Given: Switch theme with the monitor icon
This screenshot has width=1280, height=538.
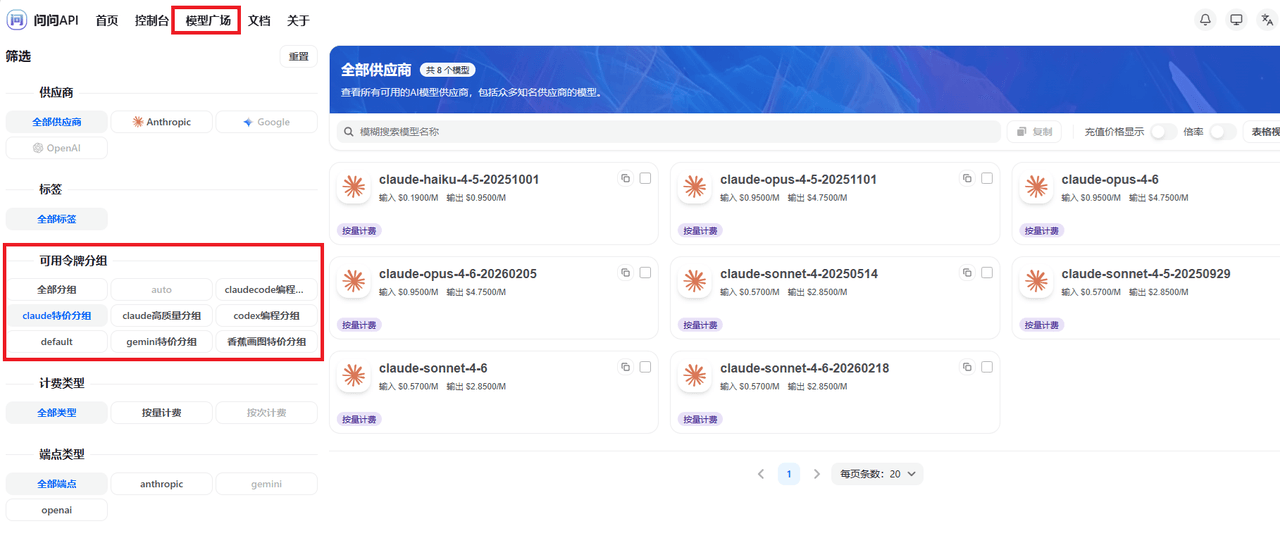Looking at the screenshot, I should pyautogui.click(x=1236, y=20).
